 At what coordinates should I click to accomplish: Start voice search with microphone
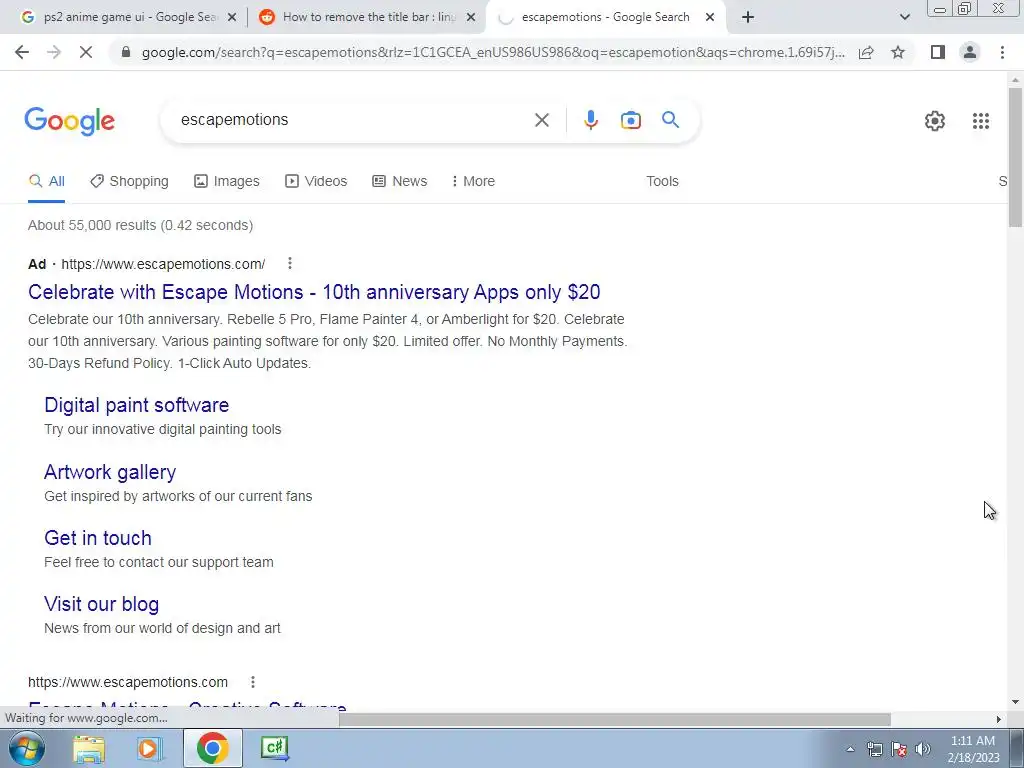point(590,120)
